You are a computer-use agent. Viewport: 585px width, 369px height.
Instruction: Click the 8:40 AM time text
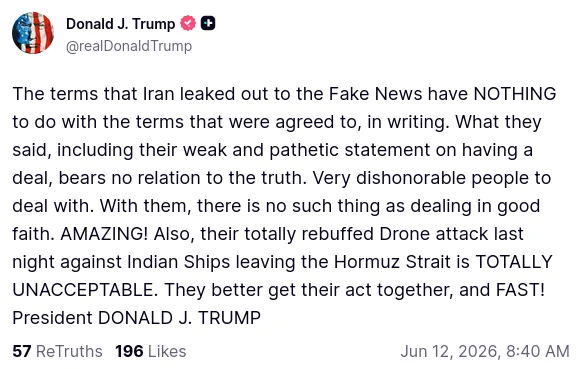tap(538, 351)
